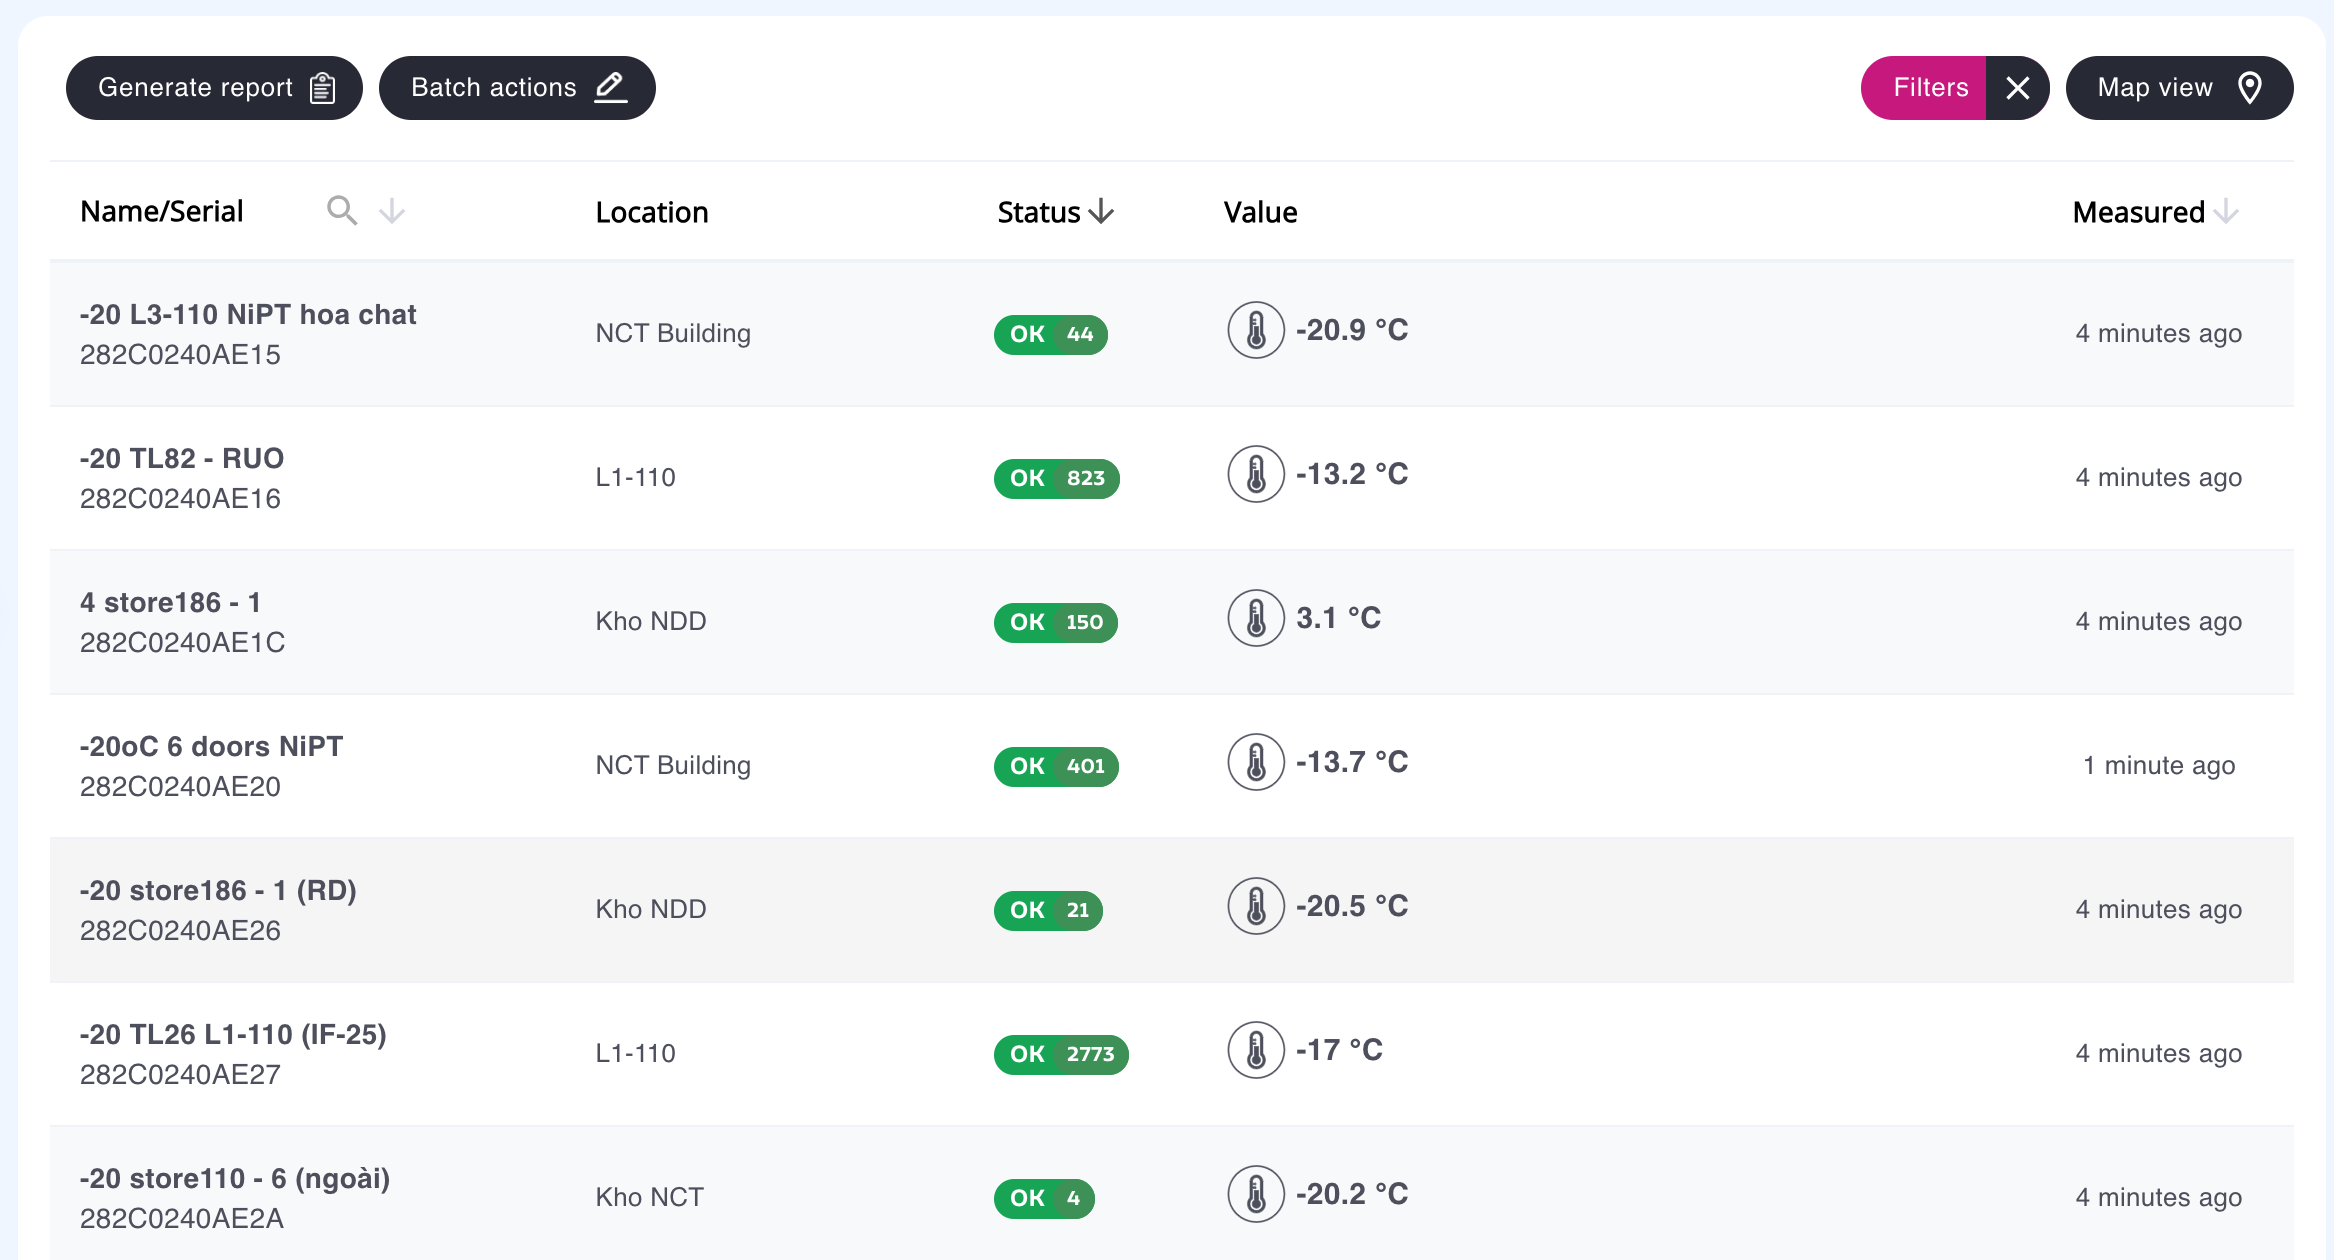Click thermometer icon for -20.5 °C
The width and height of the screenshot is (2334, 1260).
click(x=1256, y=906)
